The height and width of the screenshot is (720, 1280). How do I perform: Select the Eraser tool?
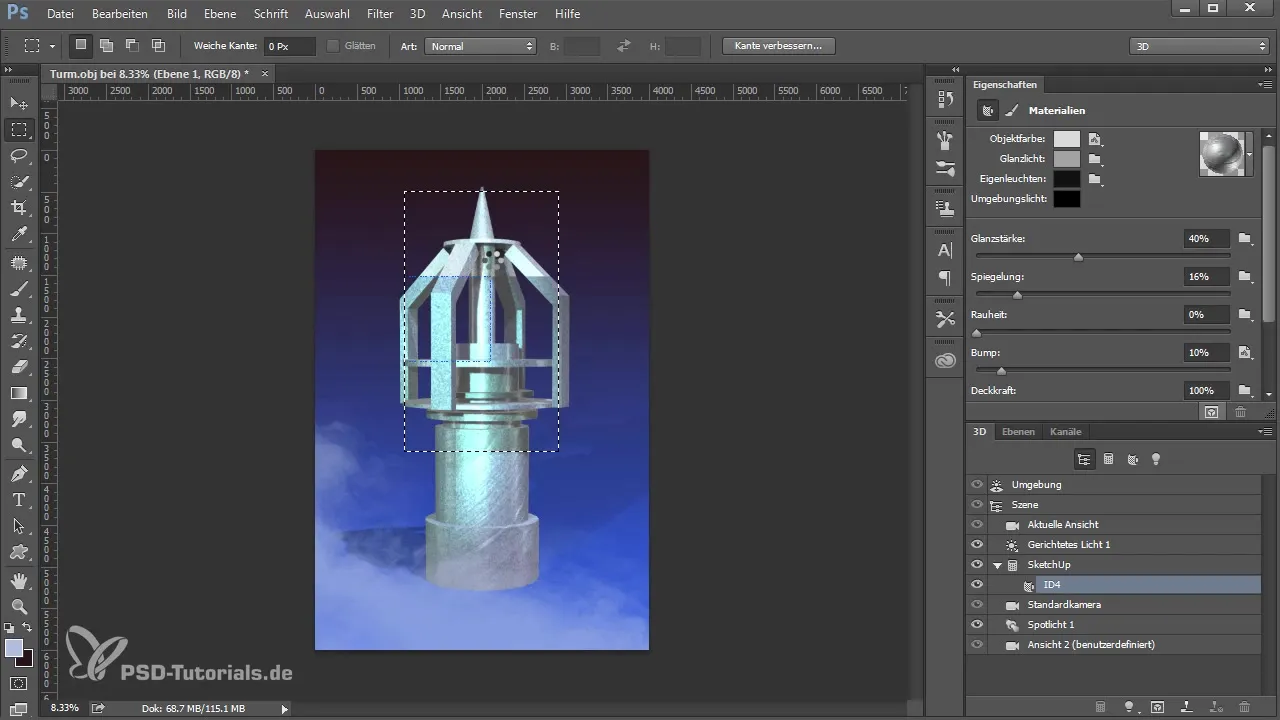coord(19,367)
